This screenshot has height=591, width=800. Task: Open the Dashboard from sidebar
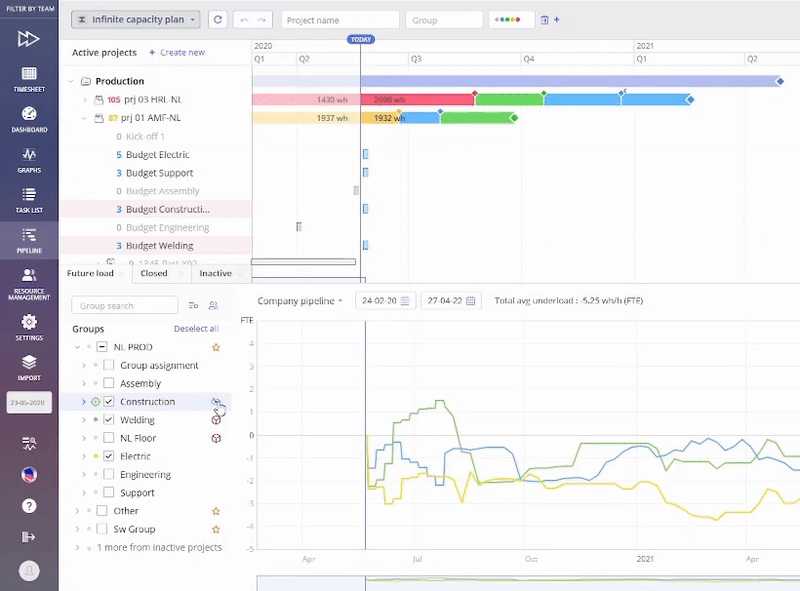[29, 118]
